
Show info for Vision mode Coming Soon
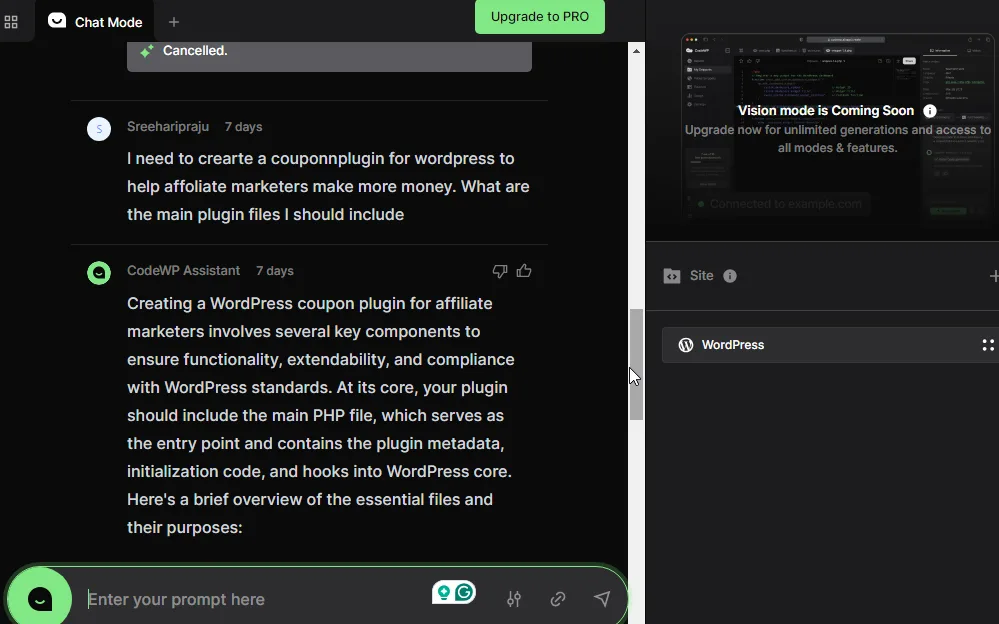(x=930, y=111)
